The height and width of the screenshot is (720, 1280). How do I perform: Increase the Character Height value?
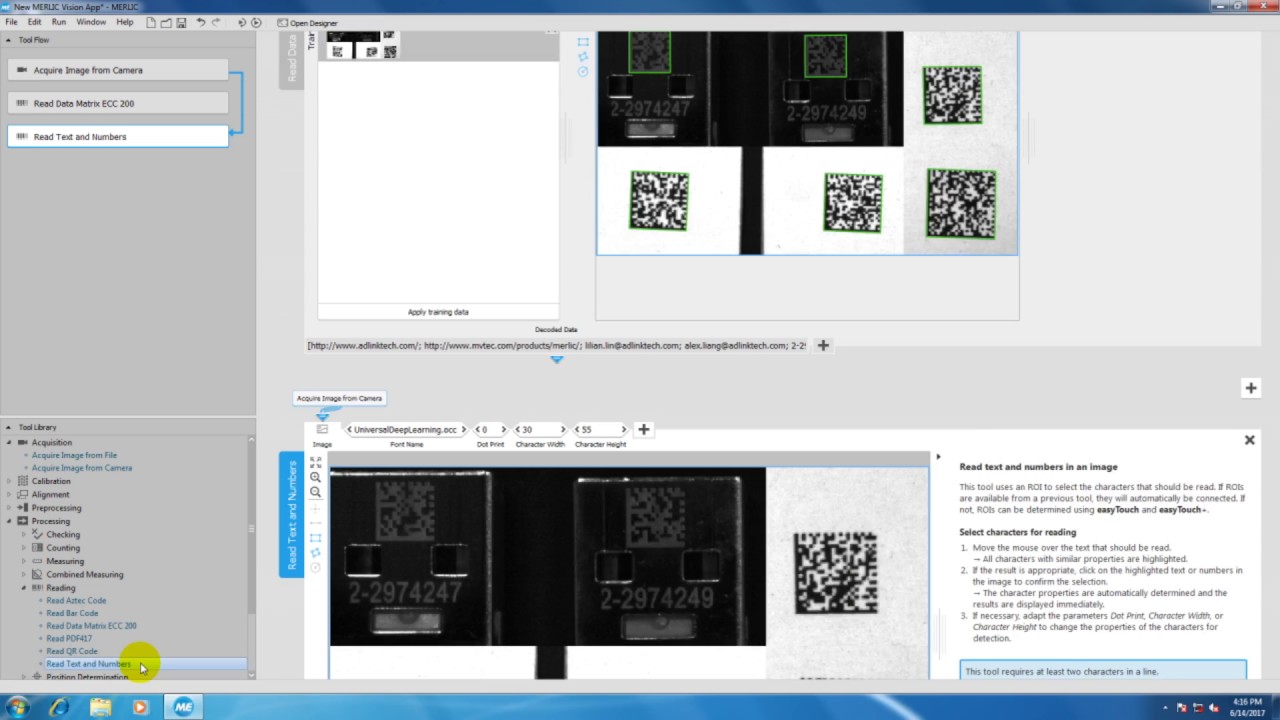coord(623,430)
